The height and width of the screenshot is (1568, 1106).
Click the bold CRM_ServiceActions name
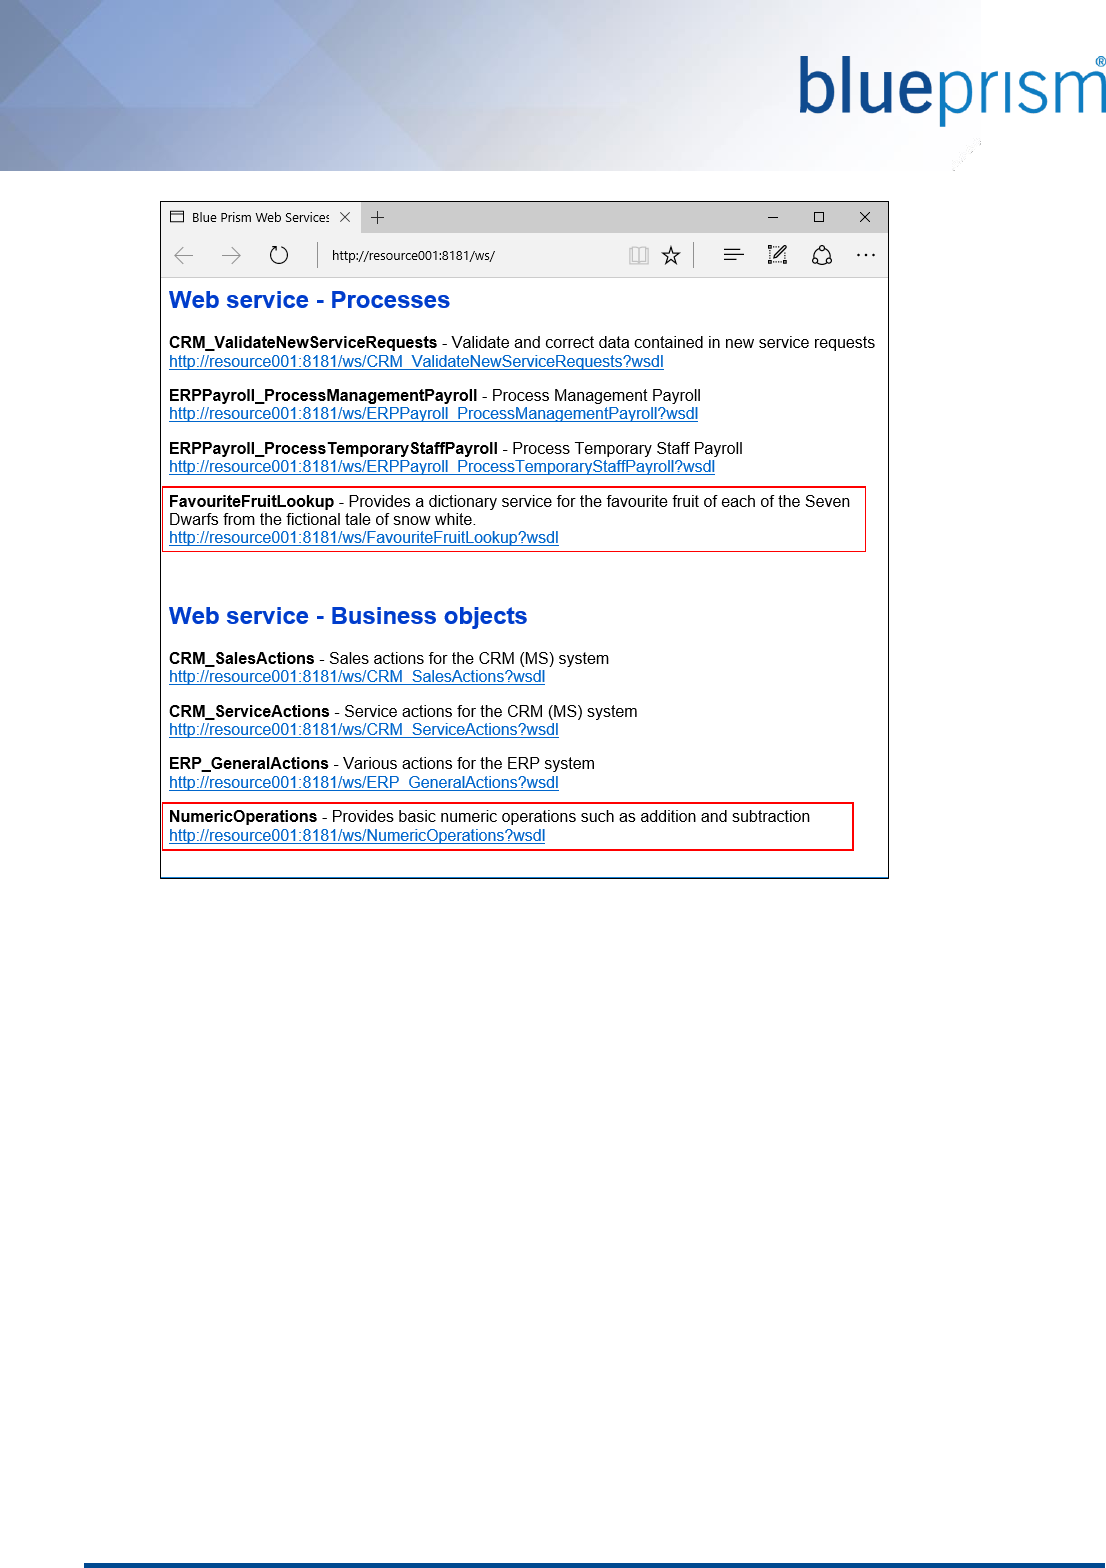pyautogui.click(x=249, y=712)
